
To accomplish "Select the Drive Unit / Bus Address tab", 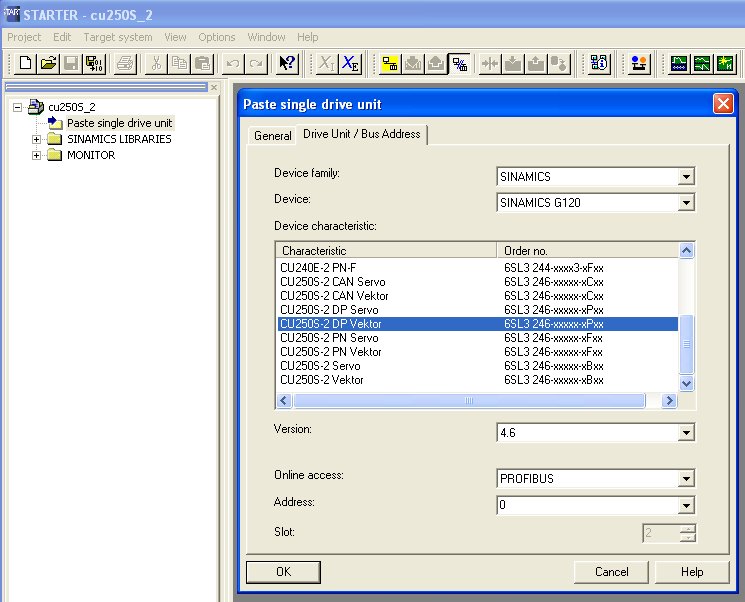I will coord(362,134).
